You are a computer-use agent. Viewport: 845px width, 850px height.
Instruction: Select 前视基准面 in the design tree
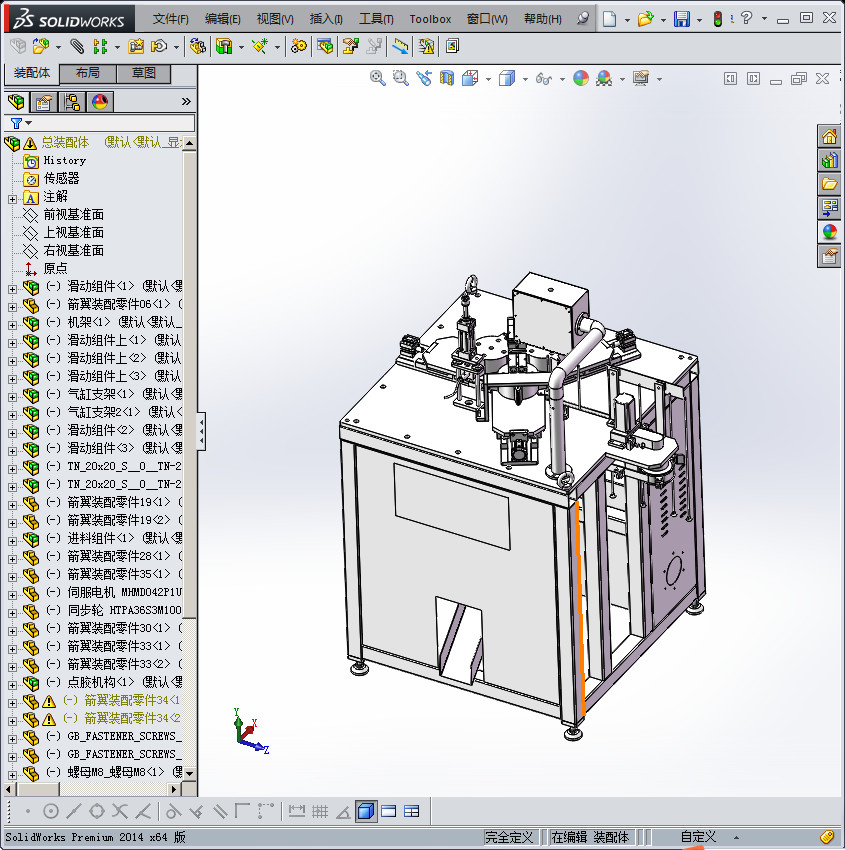[x=73, y=215]
